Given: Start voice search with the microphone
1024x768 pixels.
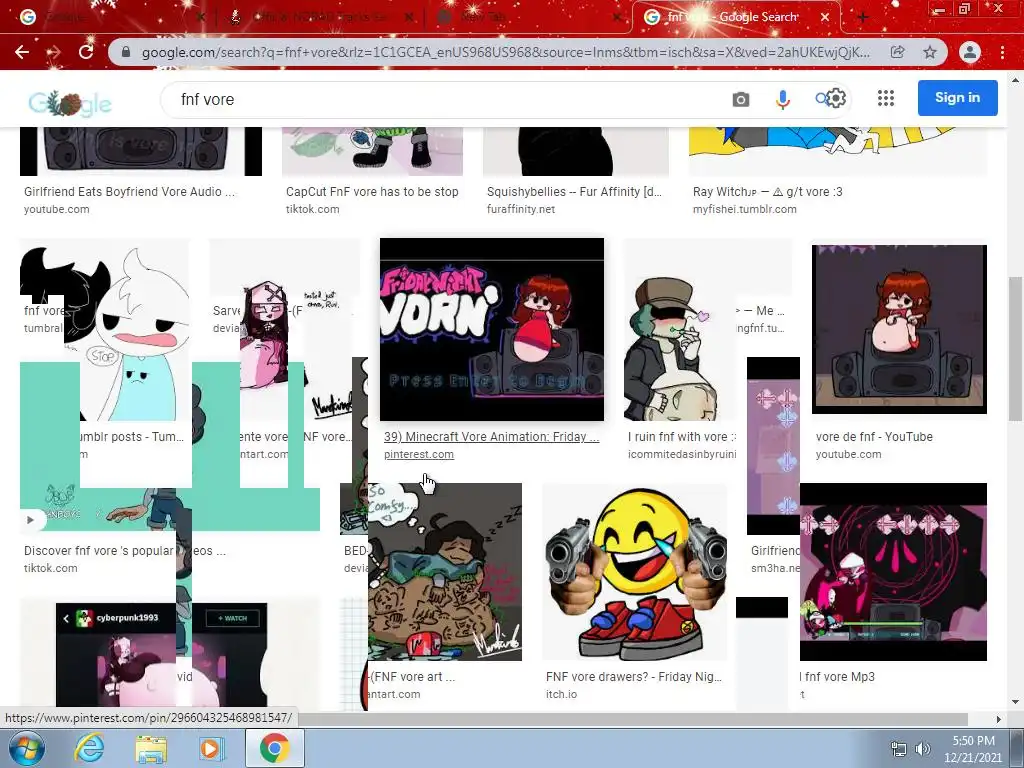Looking at the screenshot, I should [x=782, y=99].
